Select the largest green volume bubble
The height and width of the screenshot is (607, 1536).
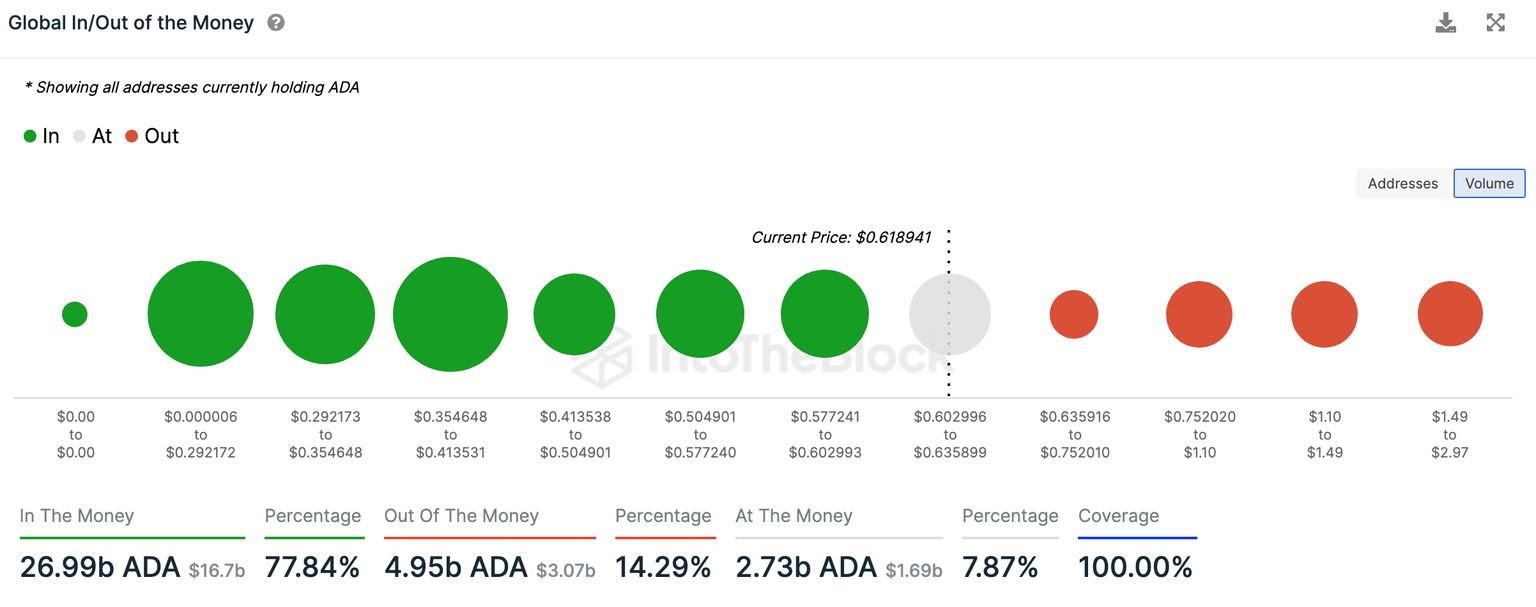(450, 313)
